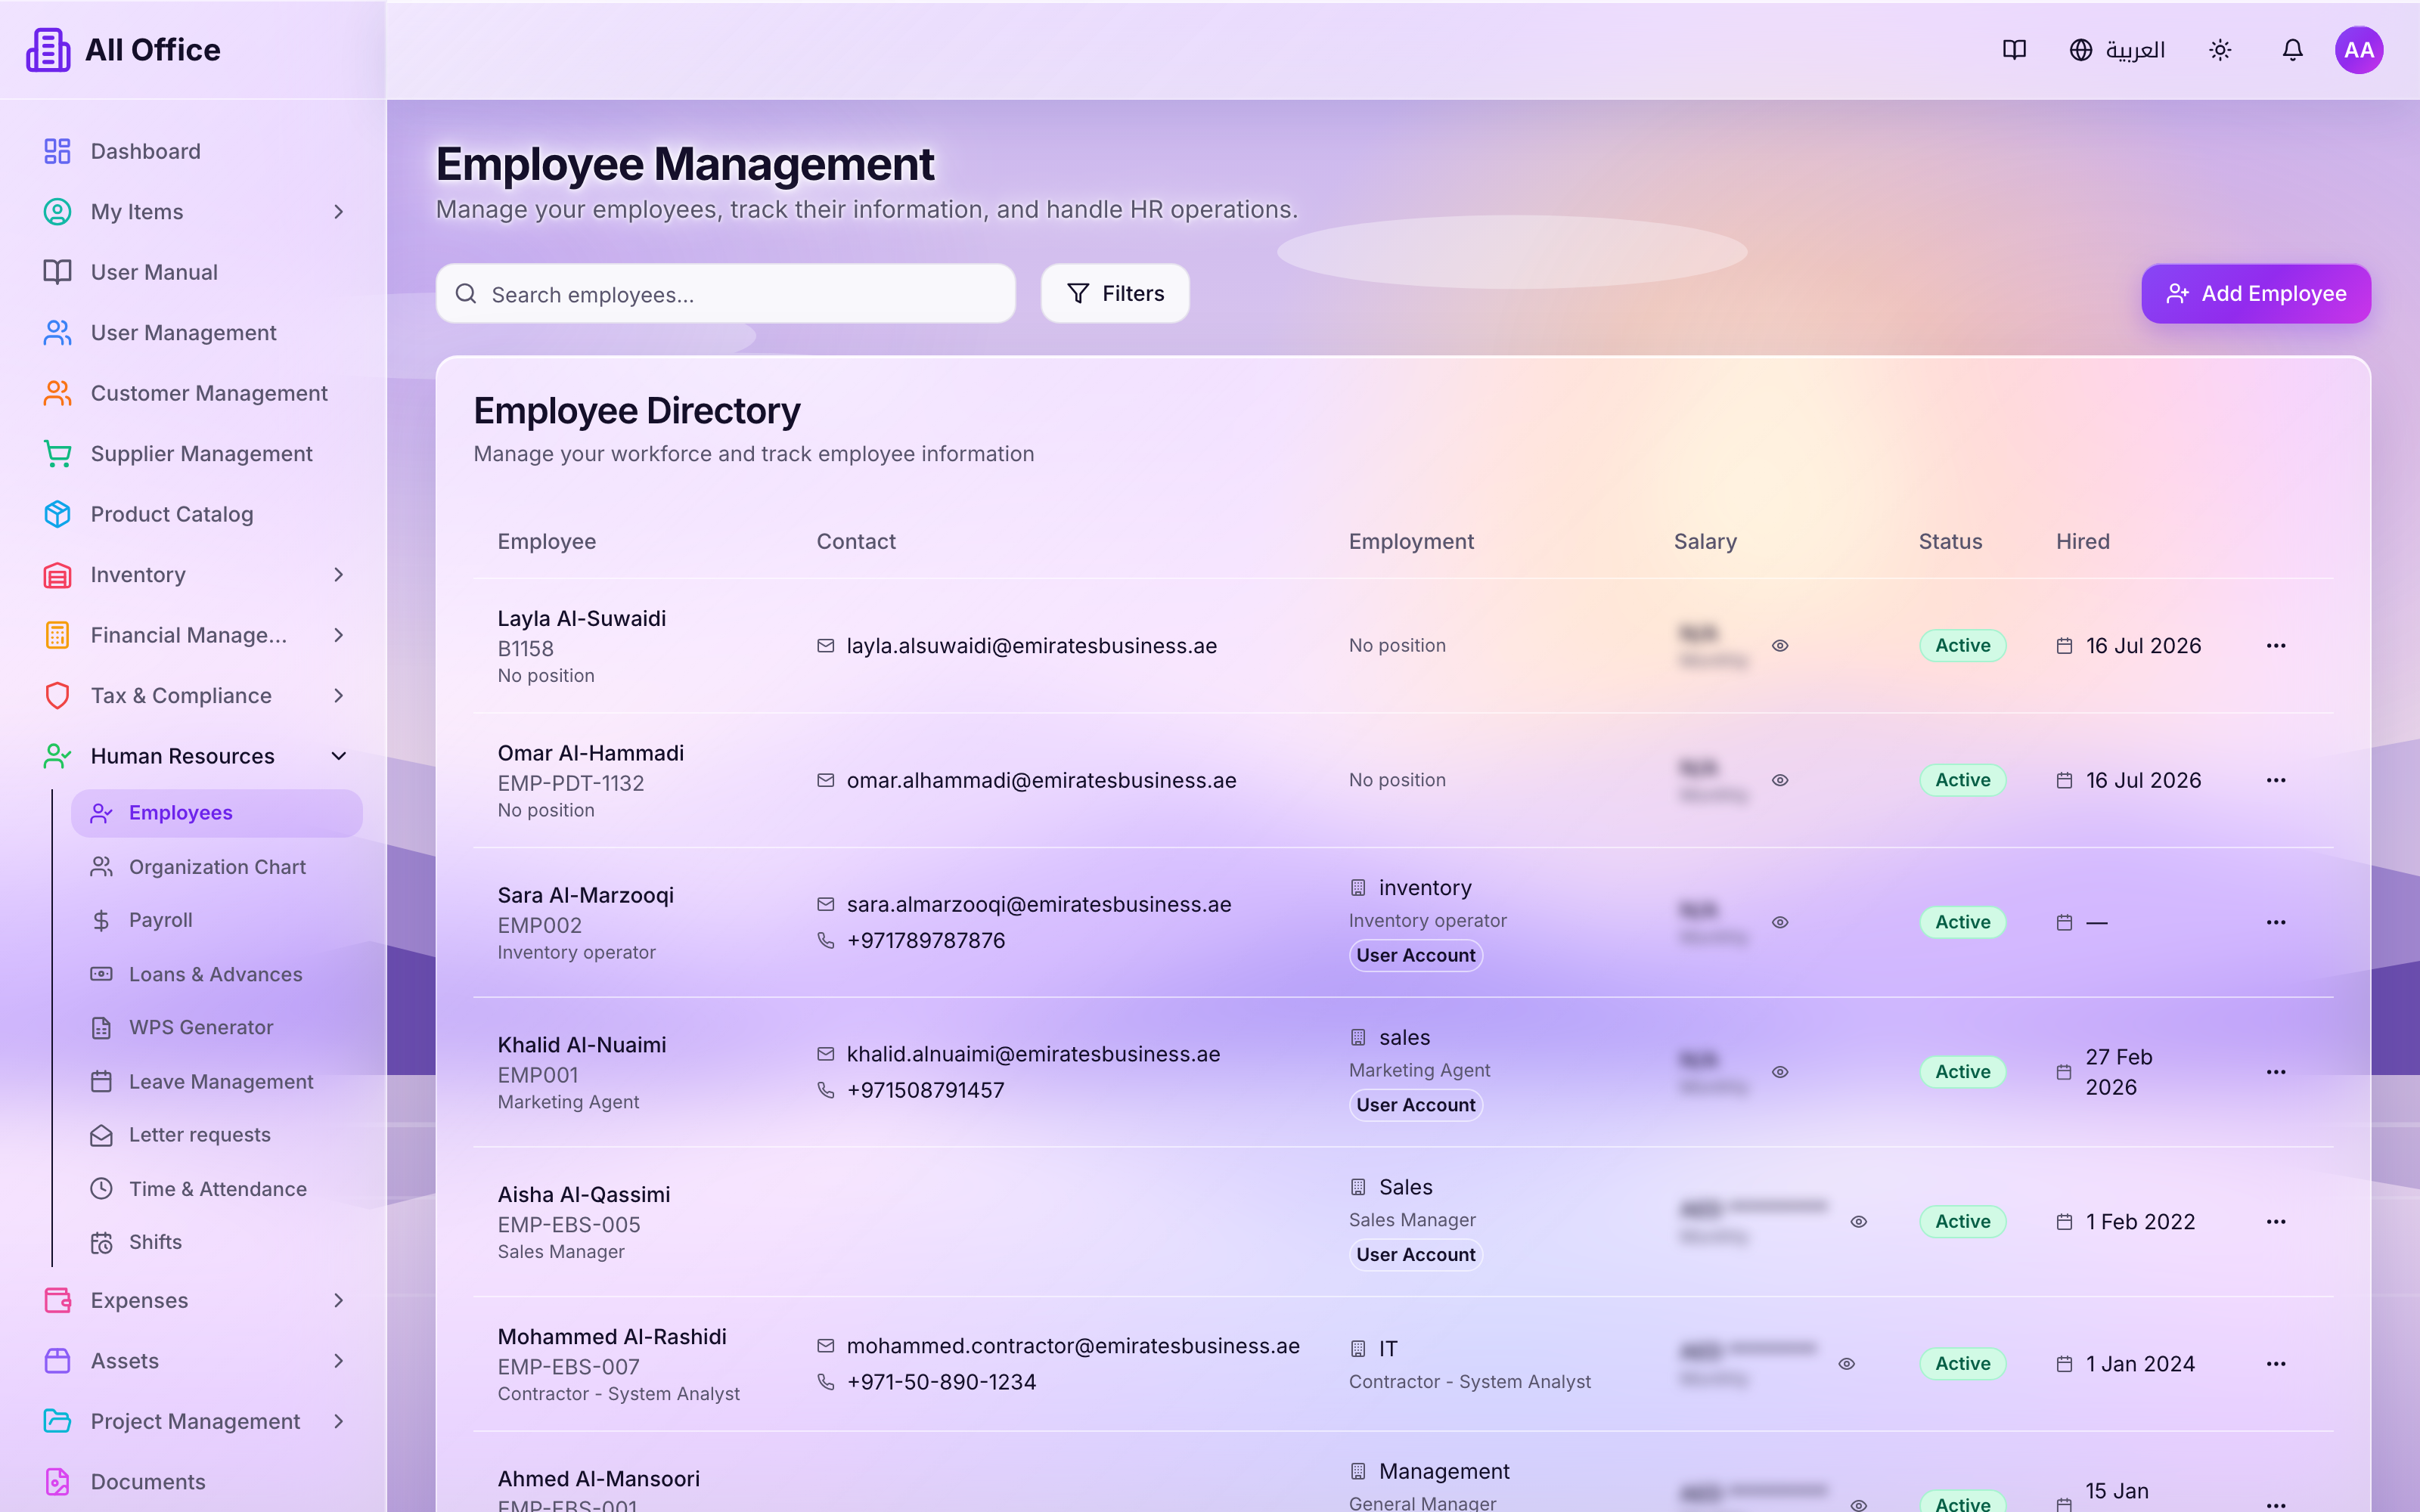Click Aisha Al-Qassimi's User Account badge

pos(1415,1255)
